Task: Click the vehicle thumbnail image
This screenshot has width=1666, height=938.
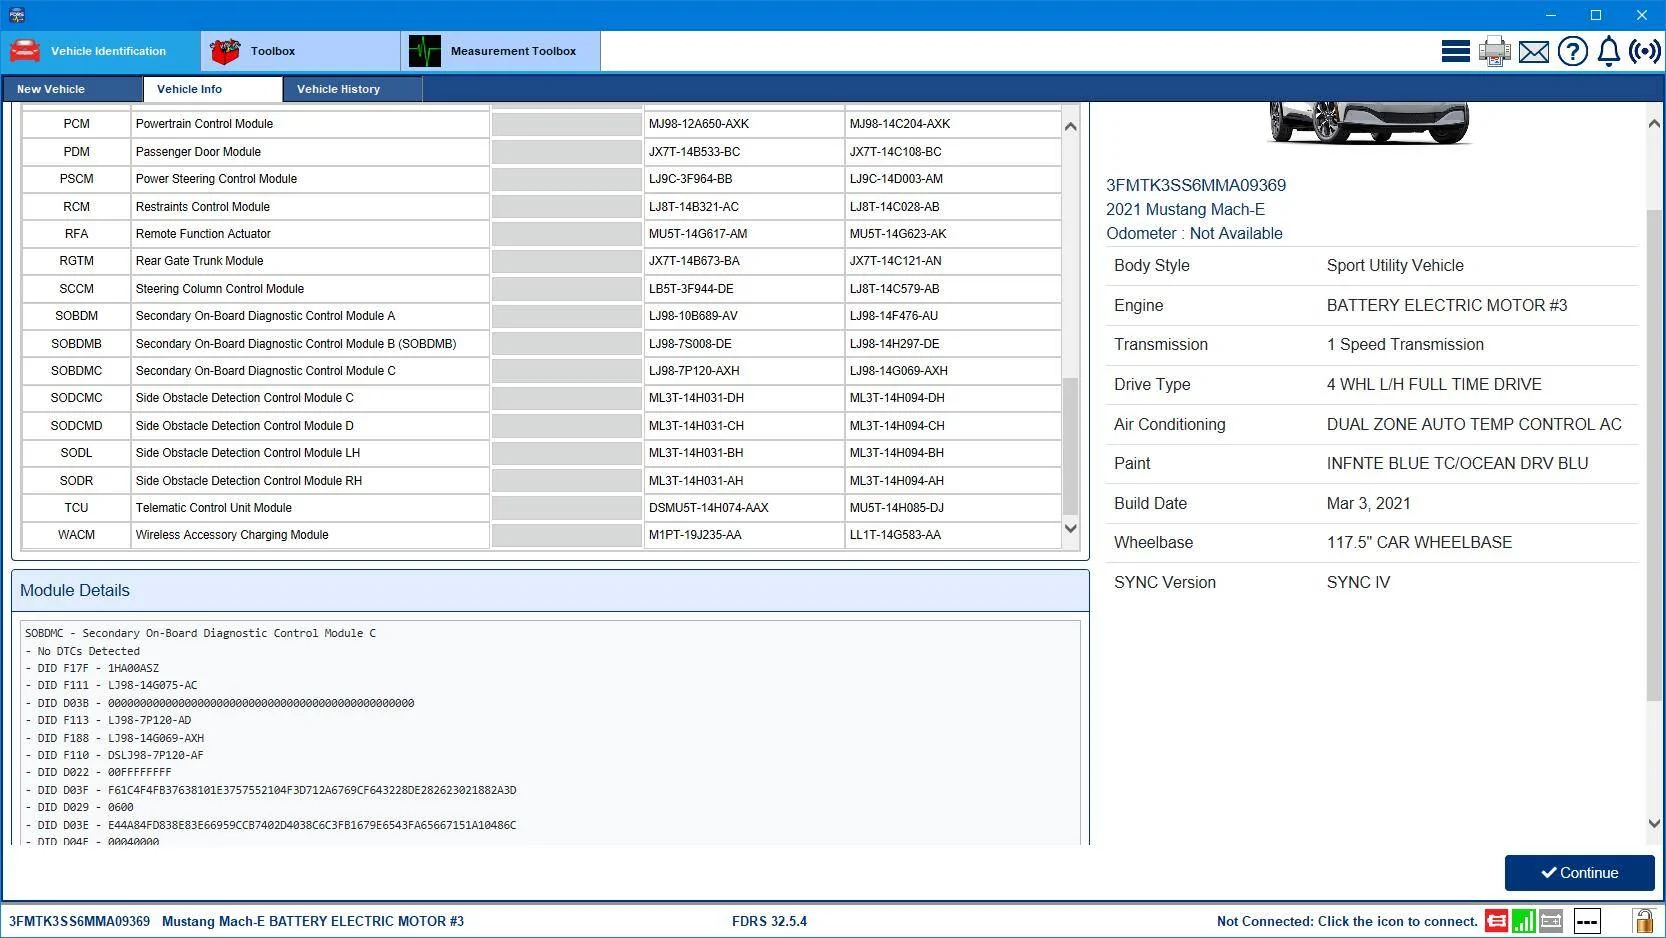Action: 1368,122
